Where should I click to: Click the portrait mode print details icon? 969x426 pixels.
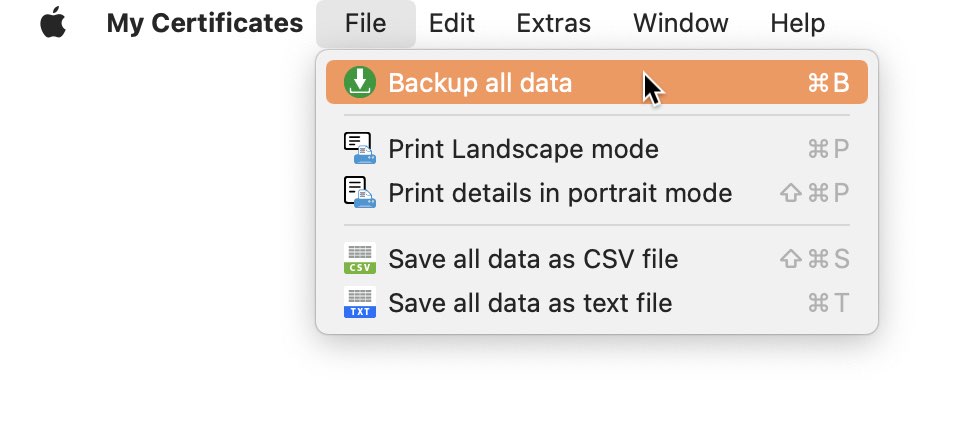pyautogui.click(x=360, y=192)
